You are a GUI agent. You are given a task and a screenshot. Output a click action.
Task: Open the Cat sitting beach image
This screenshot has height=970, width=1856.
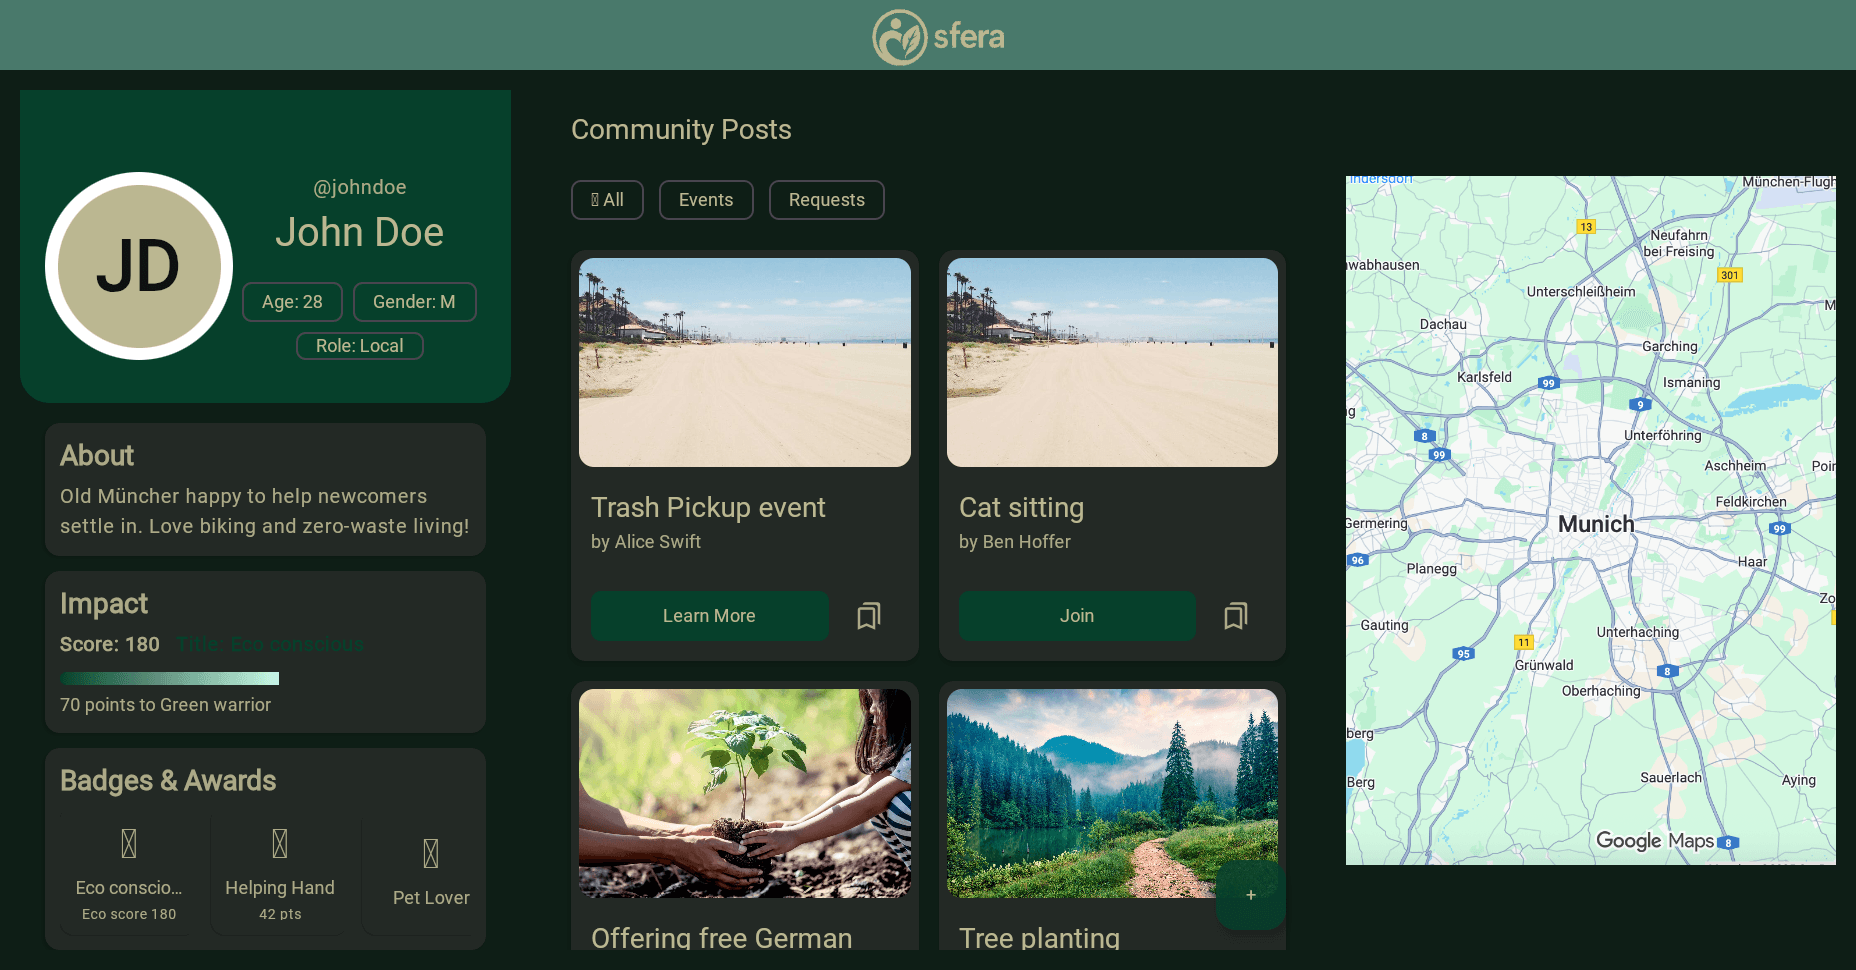[1112, 362]
